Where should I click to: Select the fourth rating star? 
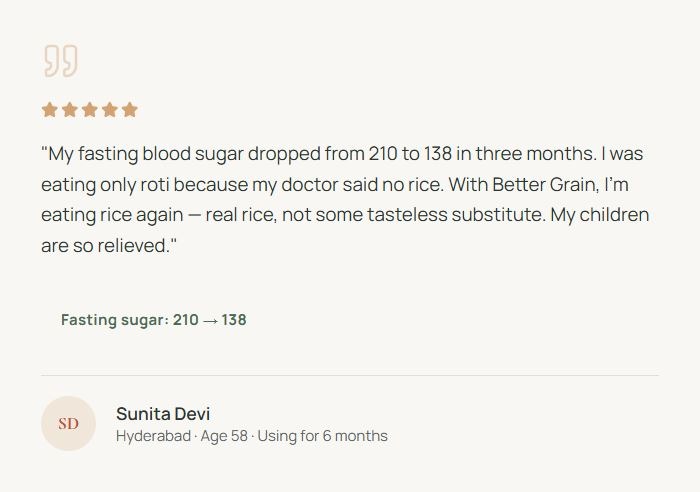click(110, 110)
